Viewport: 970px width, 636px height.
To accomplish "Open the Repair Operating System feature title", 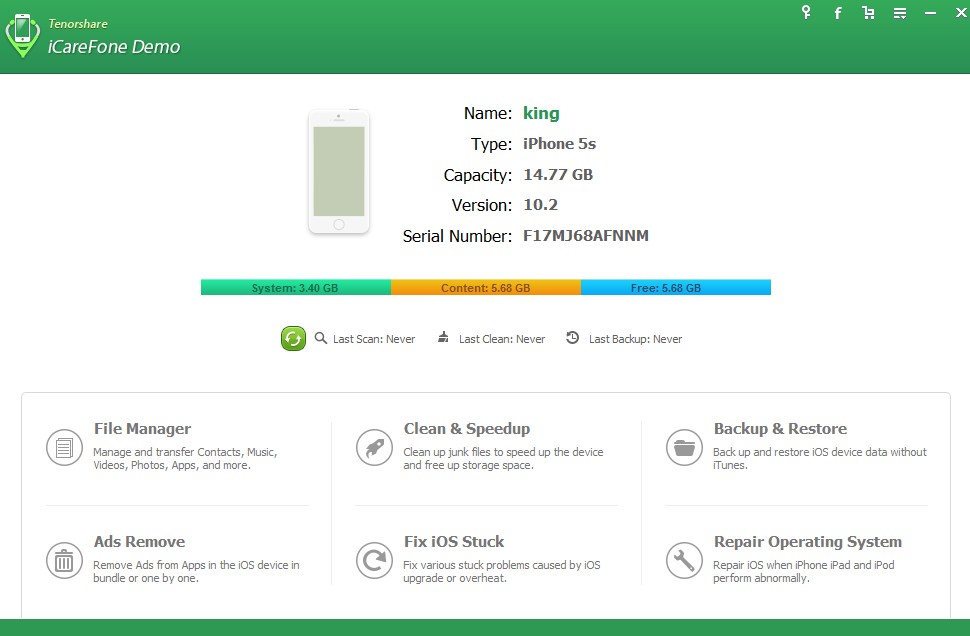I will [808, 542].
